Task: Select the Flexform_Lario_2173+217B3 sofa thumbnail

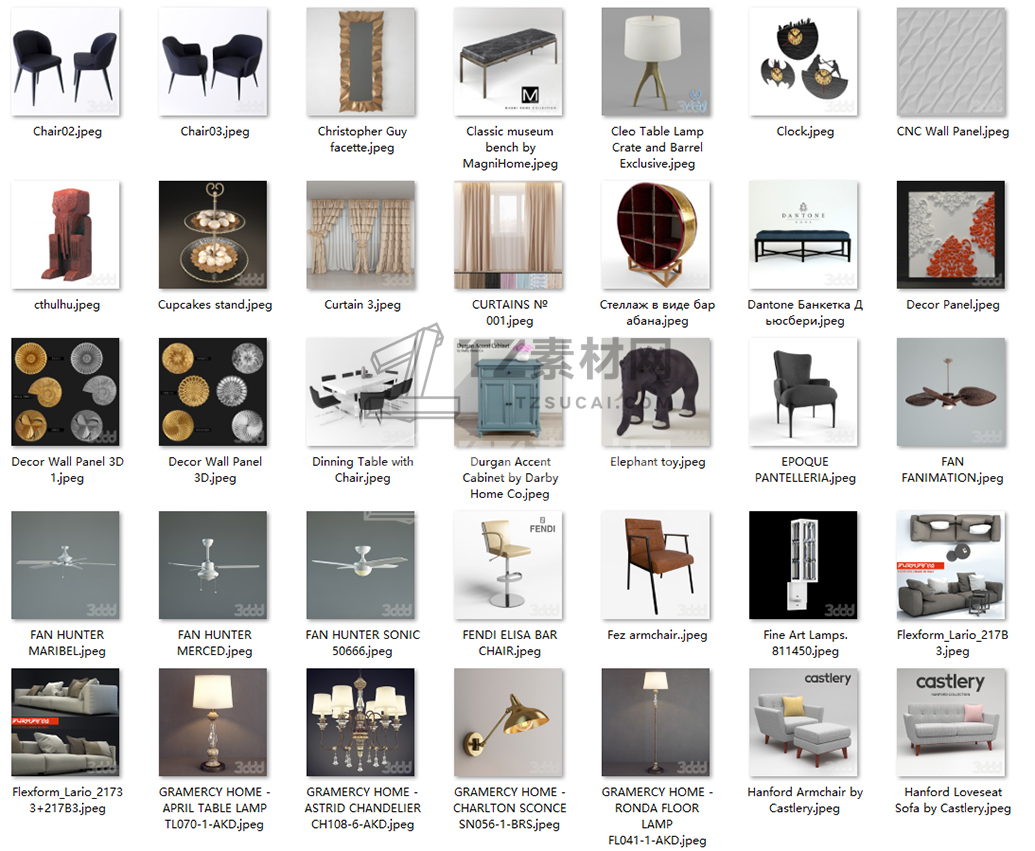Action: click(x=65, y=722)
